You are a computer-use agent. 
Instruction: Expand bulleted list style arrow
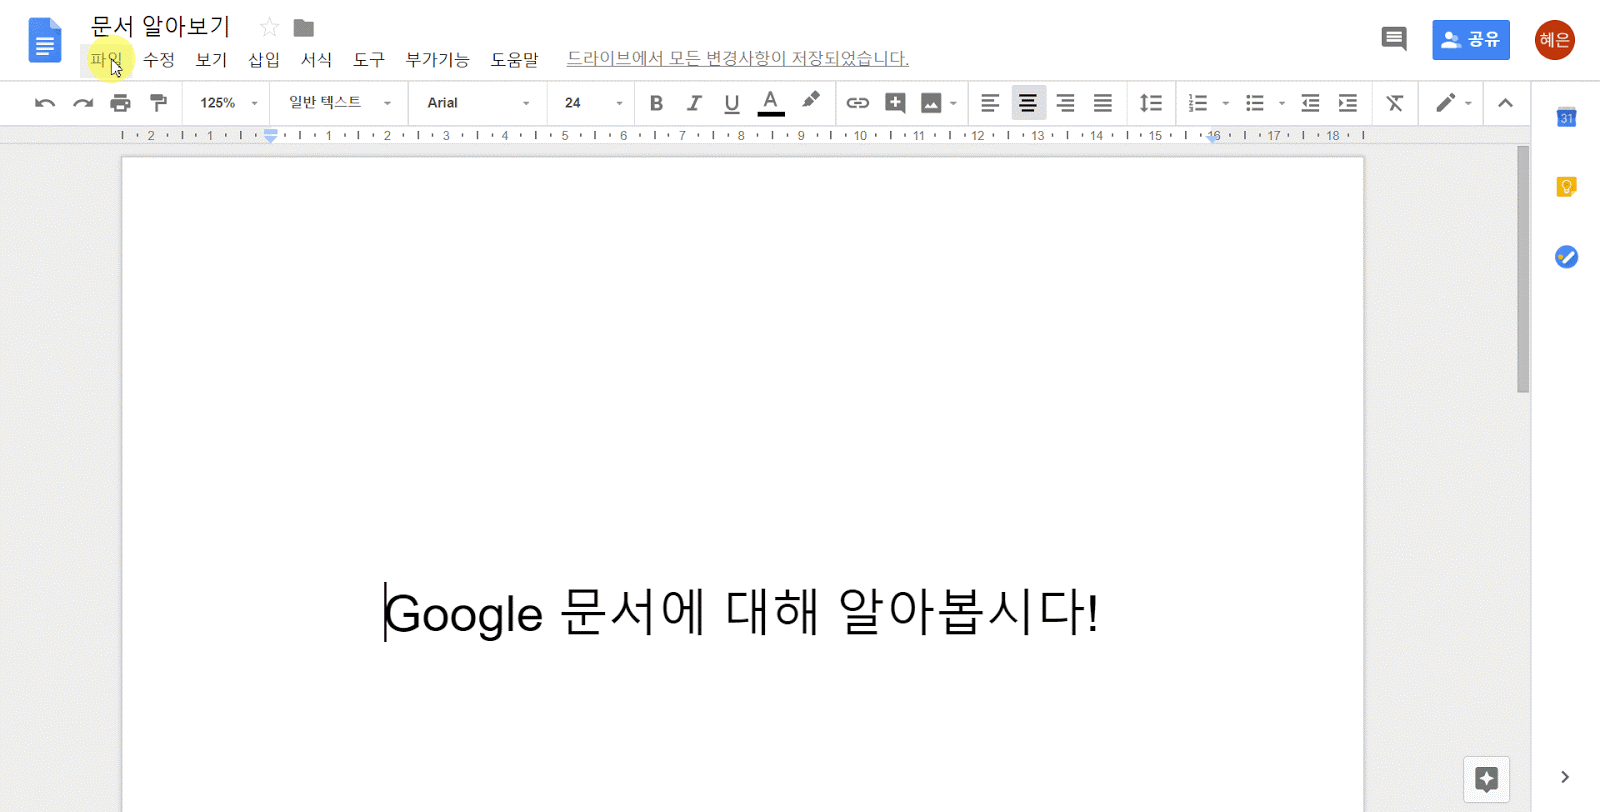[x=1282, y=103]
